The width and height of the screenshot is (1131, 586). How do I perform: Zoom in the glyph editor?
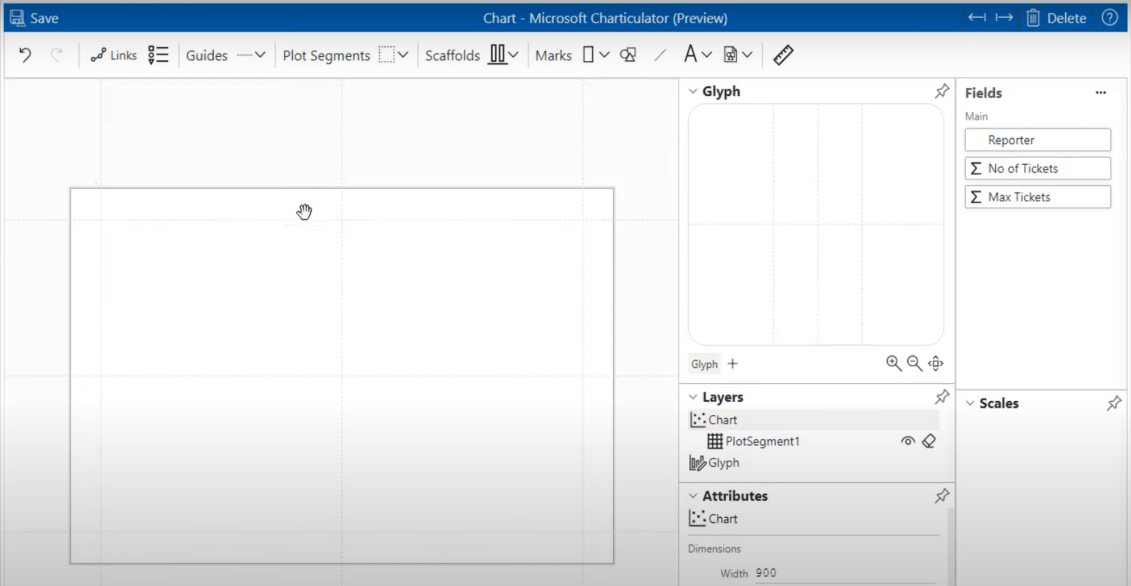click(x=894, y=364)
